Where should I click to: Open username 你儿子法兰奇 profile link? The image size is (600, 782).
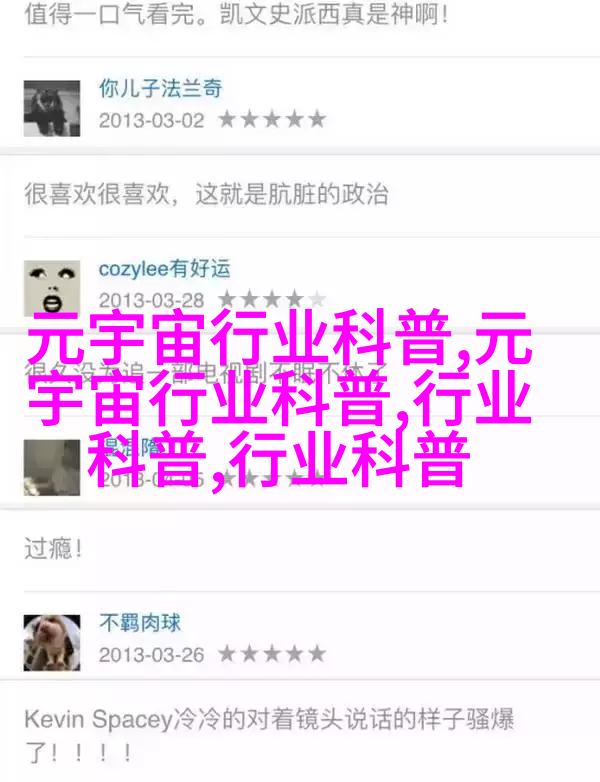click(161, 89)
